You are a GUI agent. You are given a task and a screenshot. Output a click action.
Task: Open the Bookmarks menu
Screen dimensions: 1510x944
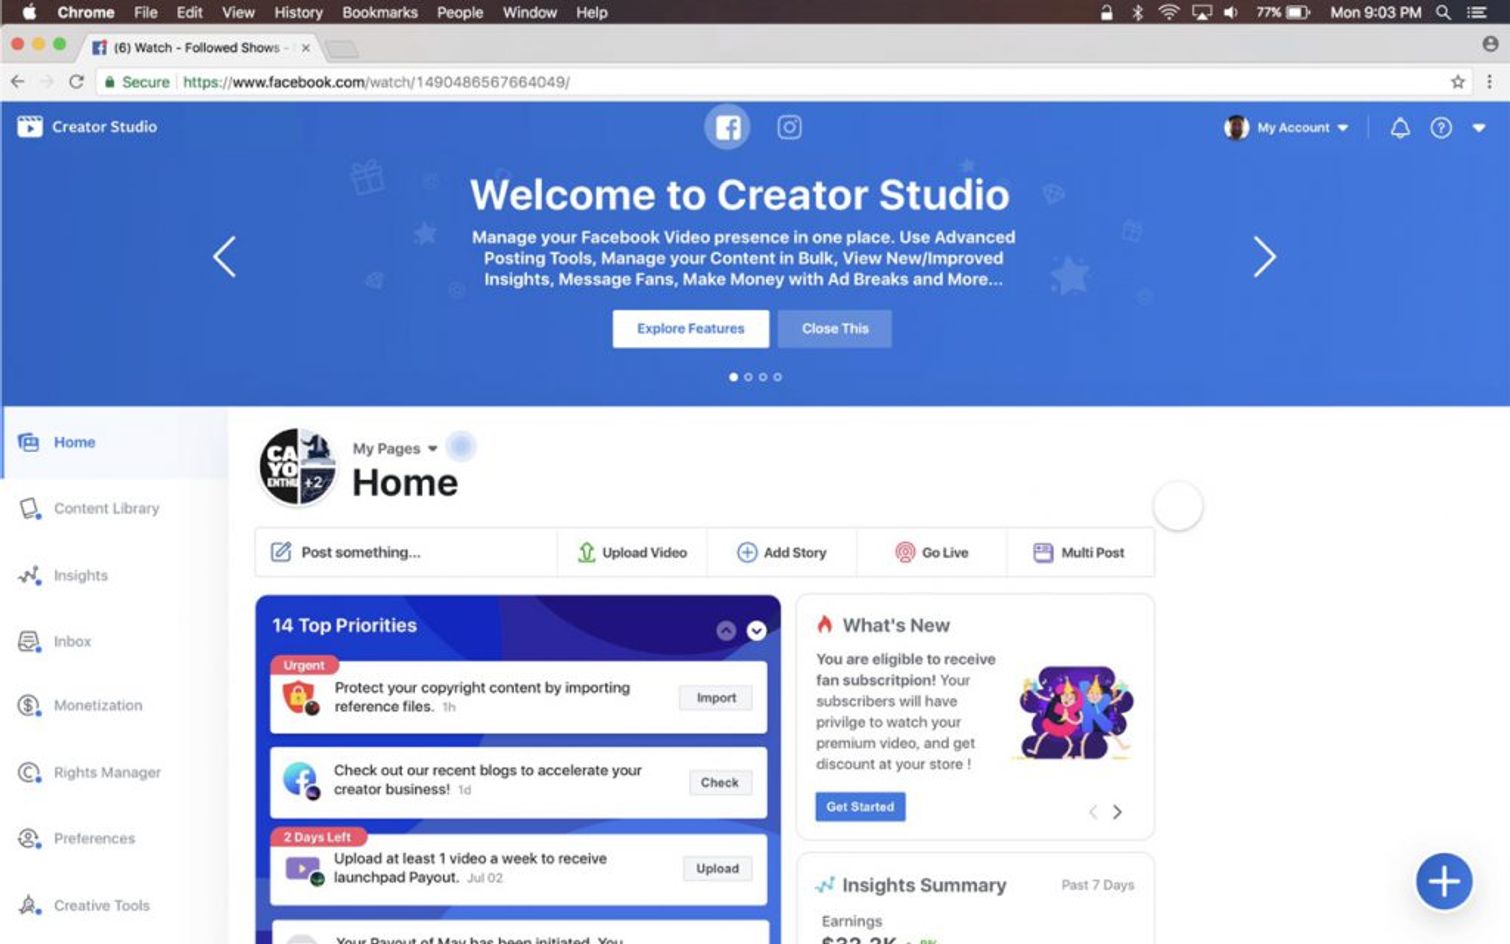380,12
